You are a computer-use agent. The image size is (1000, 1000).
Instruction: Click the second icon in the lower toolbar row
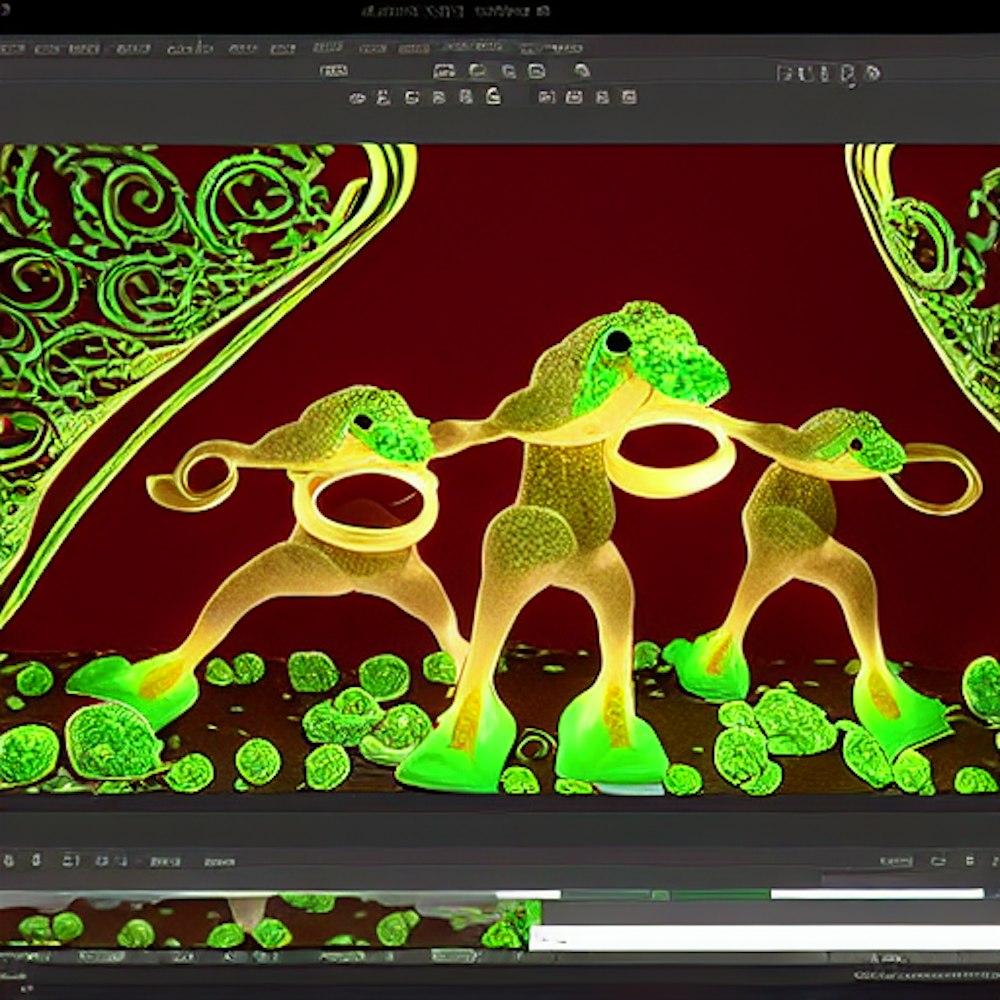[x=383, y=97]
